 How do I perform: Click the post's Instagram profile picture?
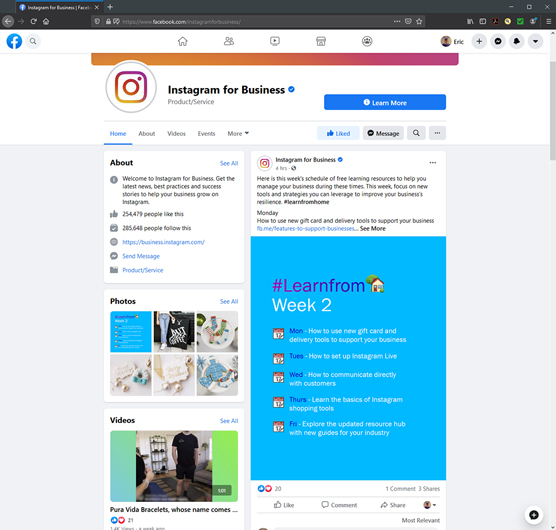click(x=265, y=163)
